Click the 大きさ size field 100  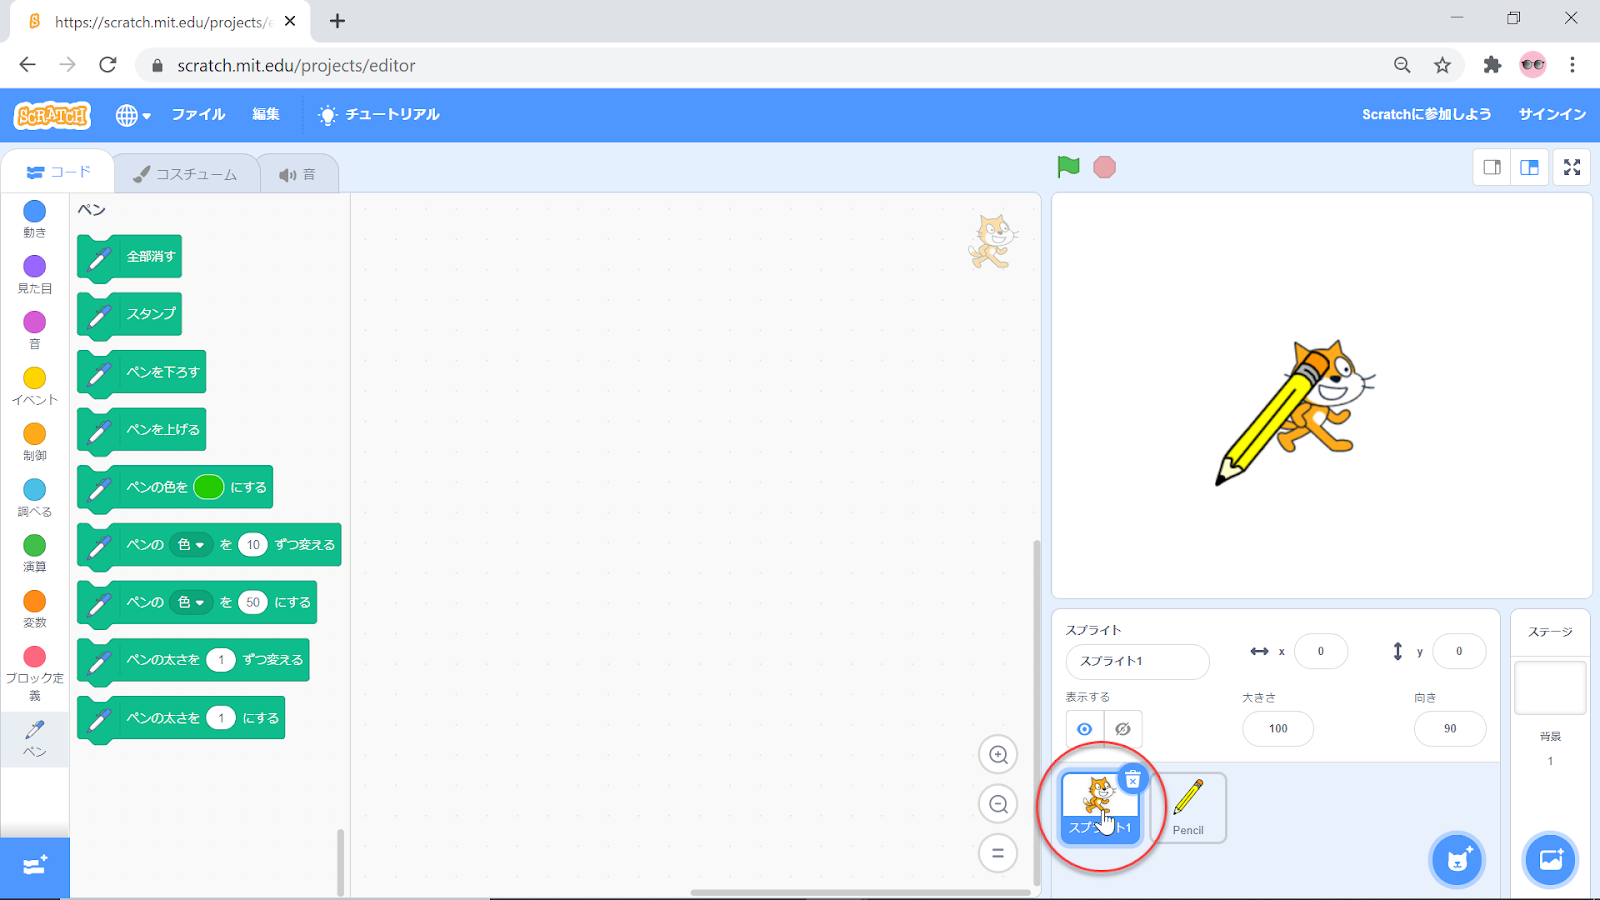click(x=1278, y=729)
